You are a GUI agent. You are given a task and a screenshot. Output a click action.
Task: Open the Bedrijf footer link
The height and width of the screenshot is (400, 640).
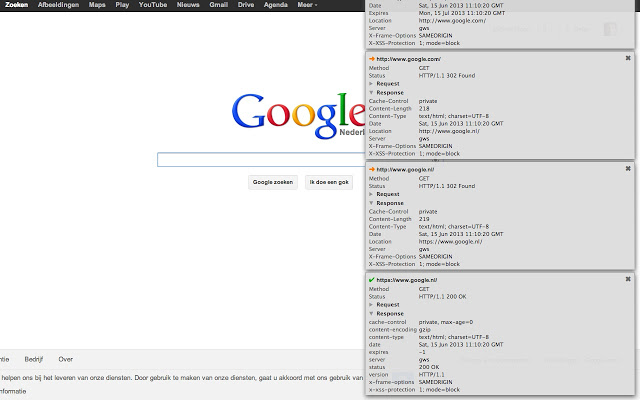pos(33,360)
